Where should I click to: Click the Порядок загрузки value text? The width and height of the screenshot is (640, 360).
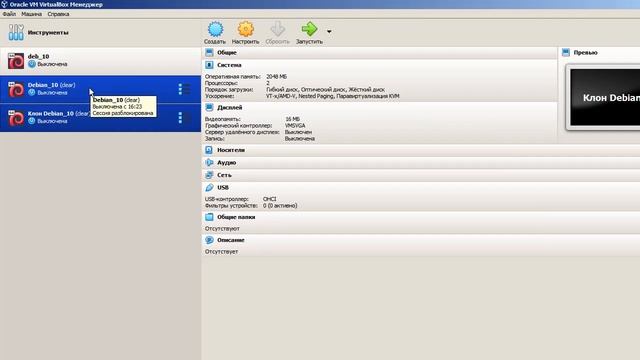(325, 89)
